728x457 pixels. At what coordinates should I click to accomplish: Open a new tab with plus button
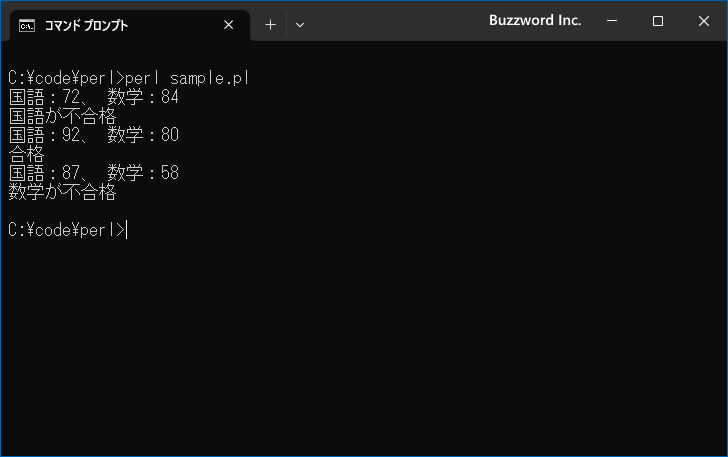(x=270, y=25)
